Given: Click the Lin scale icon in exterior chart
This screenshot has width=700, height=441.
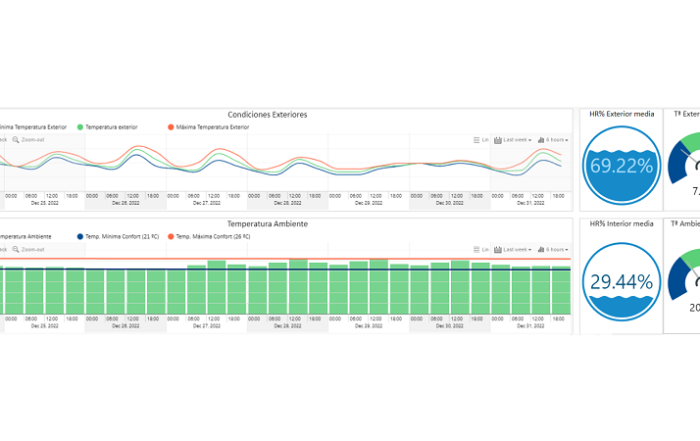Looking at the screenshot, I should (481, 139).
